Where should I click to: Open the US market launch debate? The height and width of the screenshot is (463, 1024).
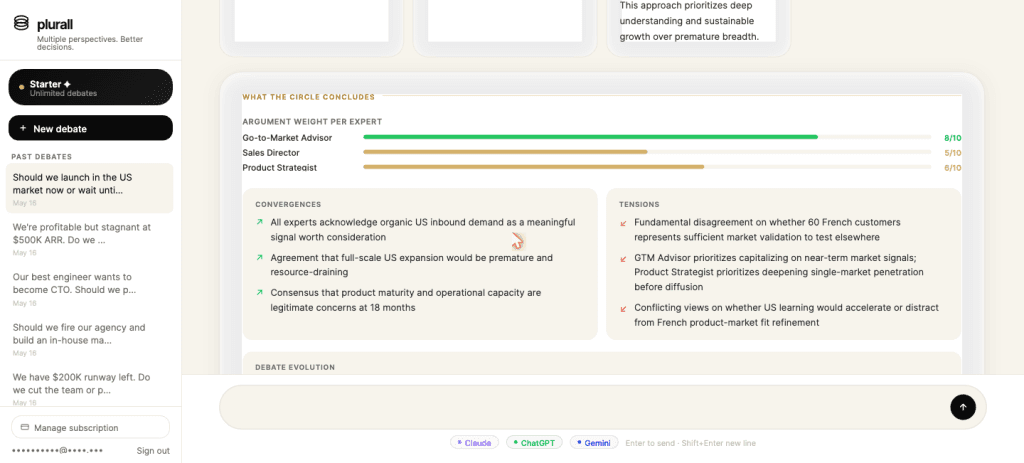click(x=89, y=188)
